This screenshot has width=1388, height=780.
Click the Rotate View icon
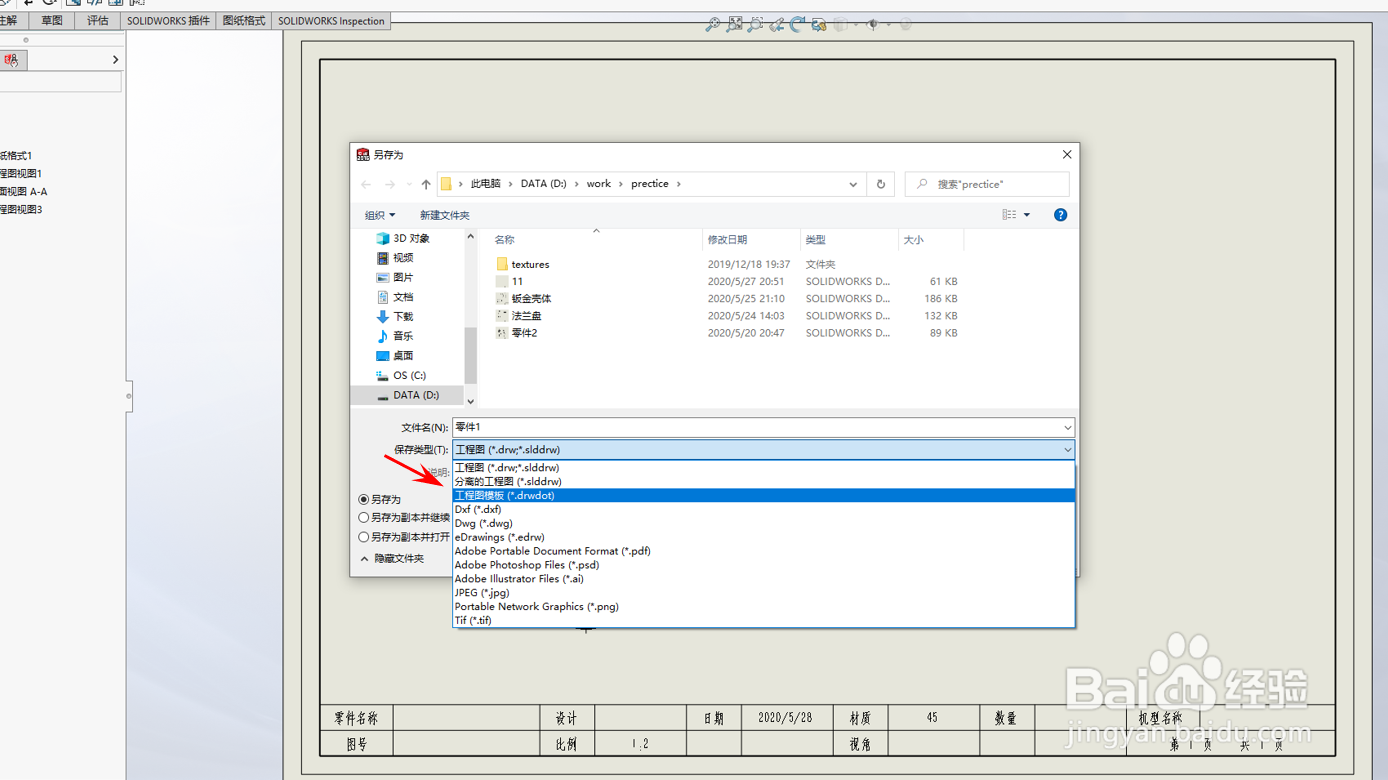coord(796,24)
